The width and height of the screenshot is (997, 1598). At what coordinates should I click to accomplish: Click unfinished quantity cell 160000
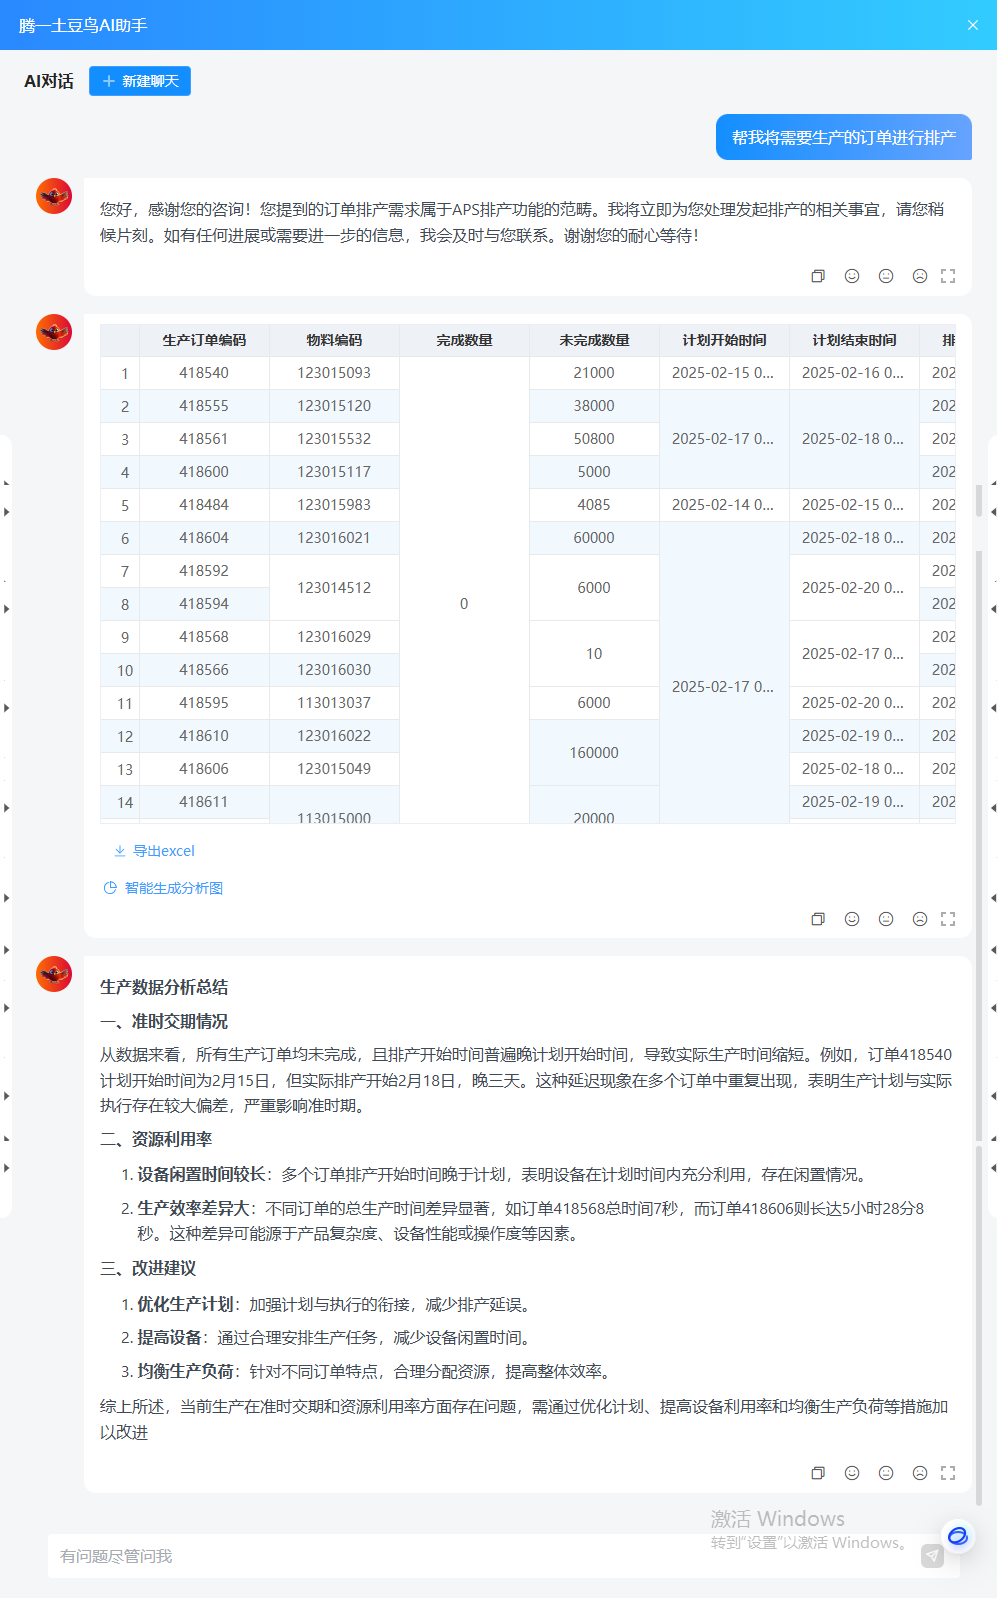(594, 753)
